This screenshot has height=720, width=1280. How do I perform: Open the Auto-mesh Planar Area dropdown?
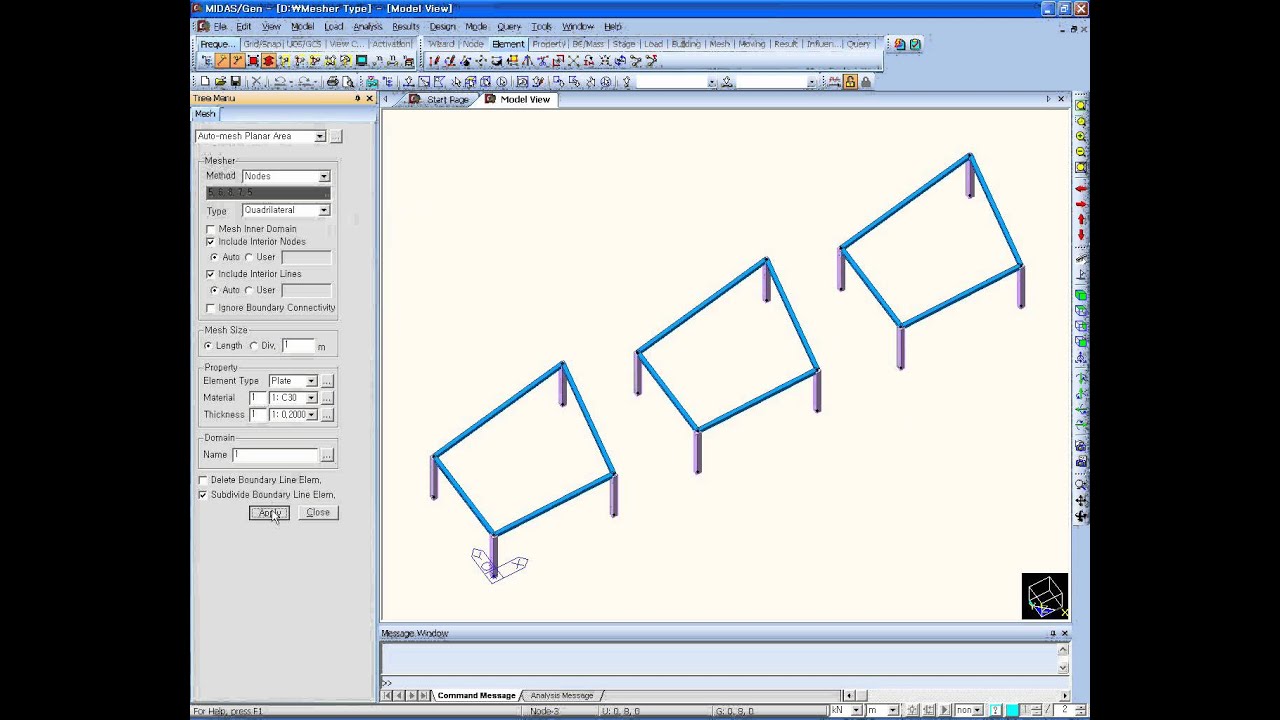pos(320,136)
